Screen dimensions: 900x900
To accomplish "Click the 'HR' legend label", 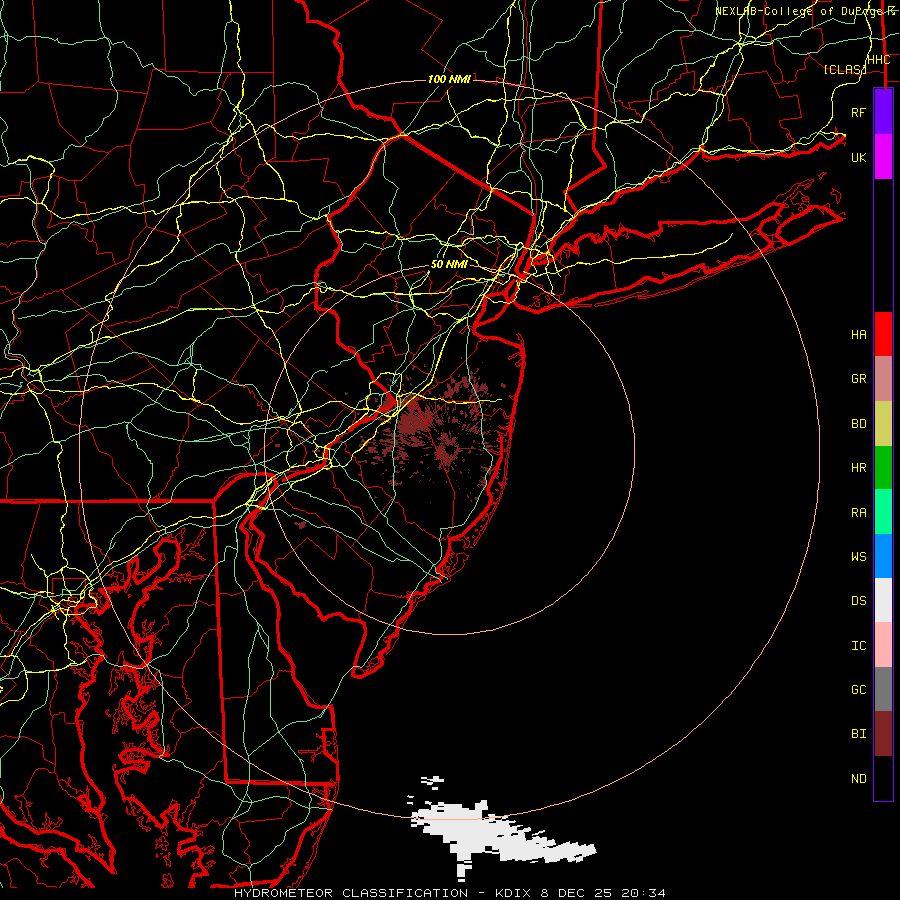I will (x=859, y=468).
